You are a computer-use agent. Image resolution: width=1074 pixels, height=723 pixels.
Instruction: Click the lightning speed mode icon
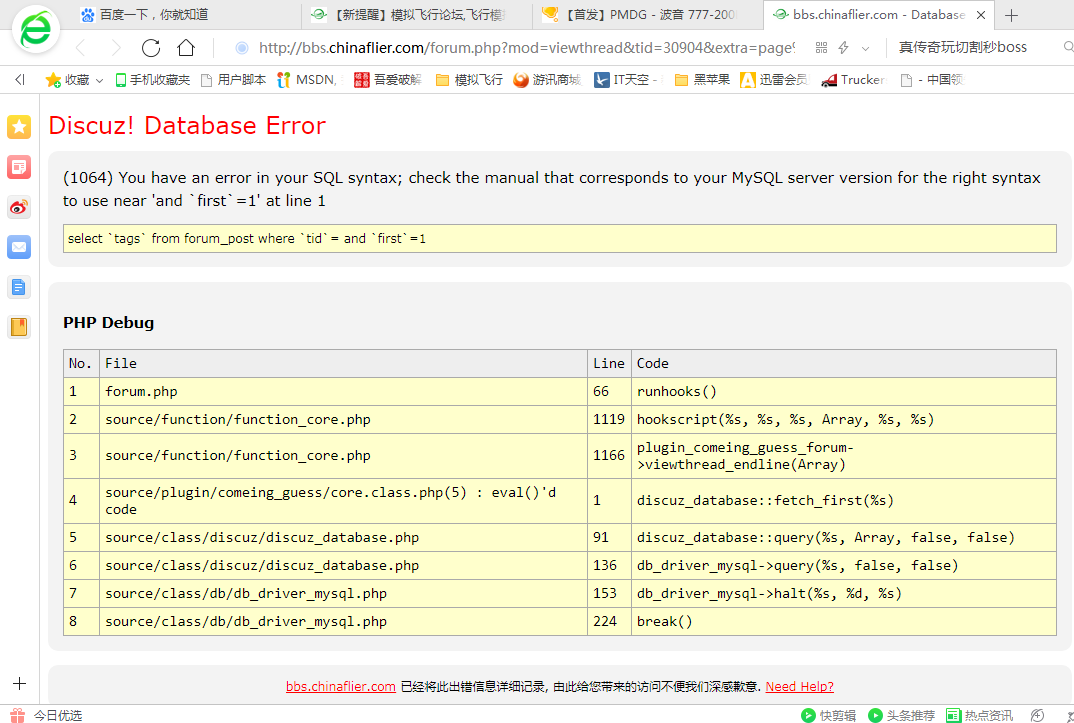coord(844,47)
